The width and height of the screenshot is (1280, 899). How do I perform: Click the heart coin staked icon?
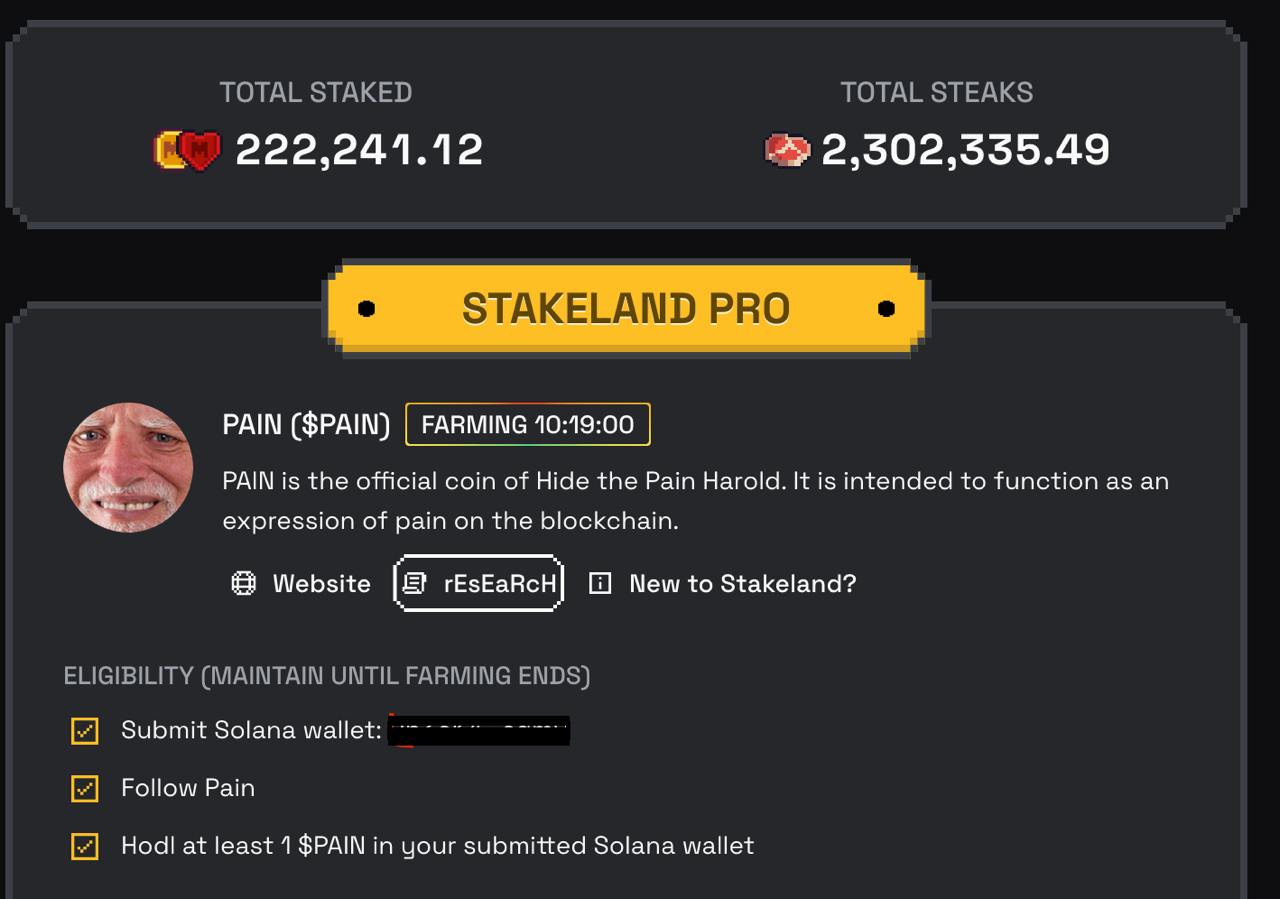pyautogui.click(x=187, y=150)
